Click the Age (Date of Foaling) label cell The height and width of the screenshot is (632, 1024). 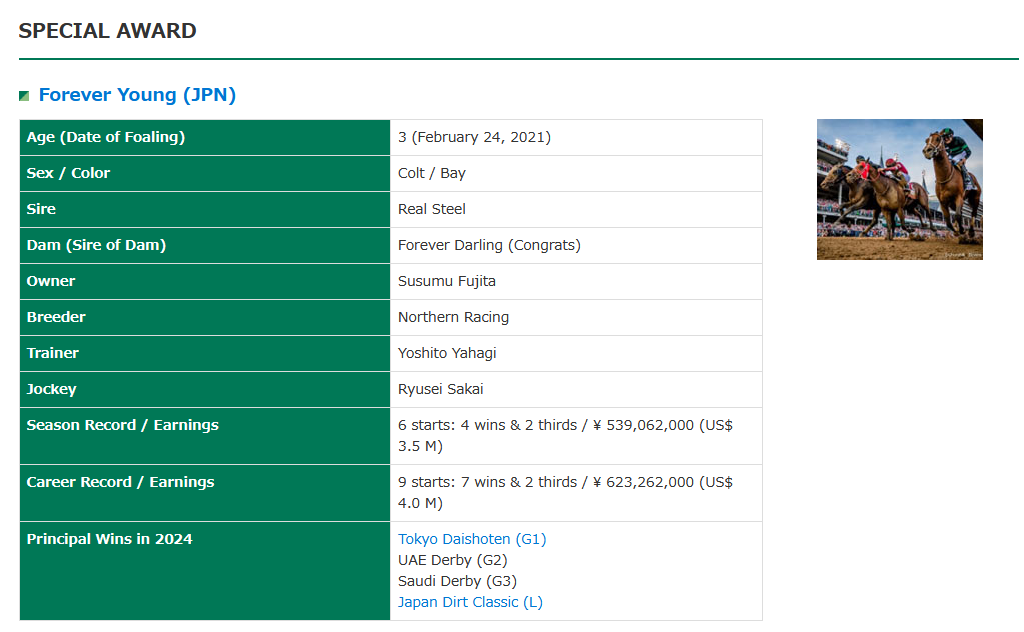(205, 137)
